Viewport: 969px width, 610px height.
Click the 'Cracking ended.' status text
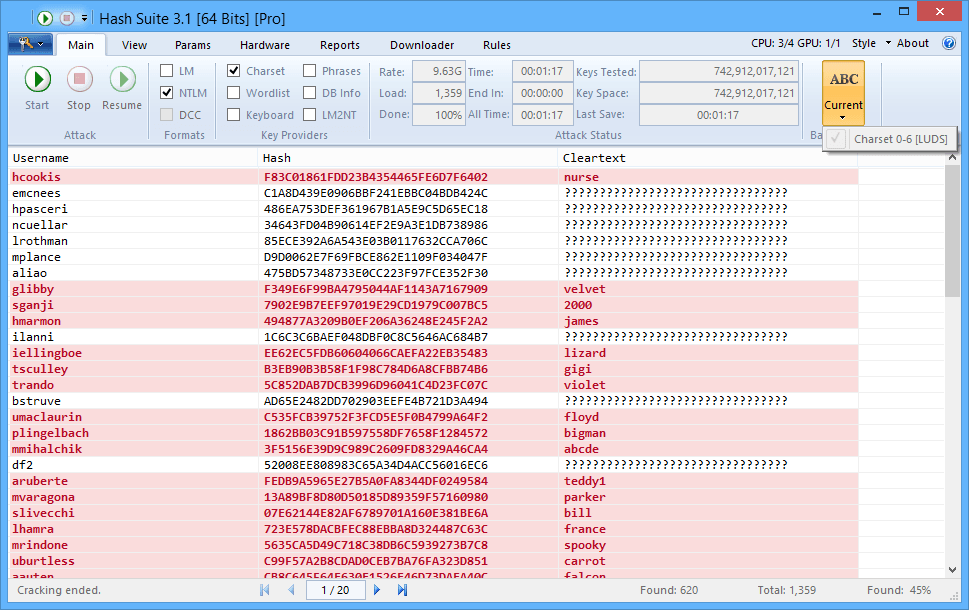(x=59, y=590)
